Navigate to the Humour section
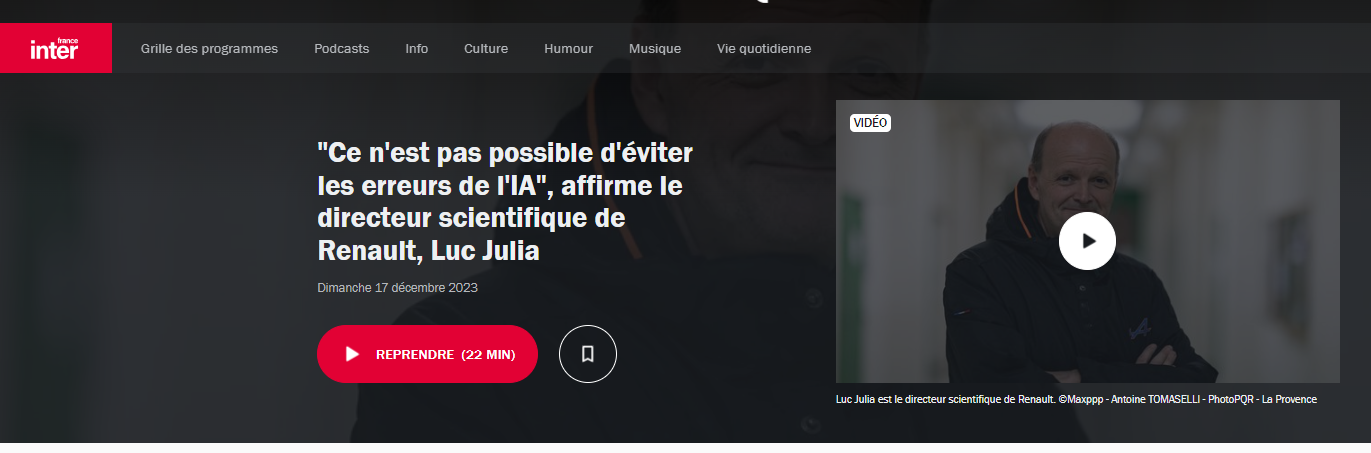 (568, 48)
